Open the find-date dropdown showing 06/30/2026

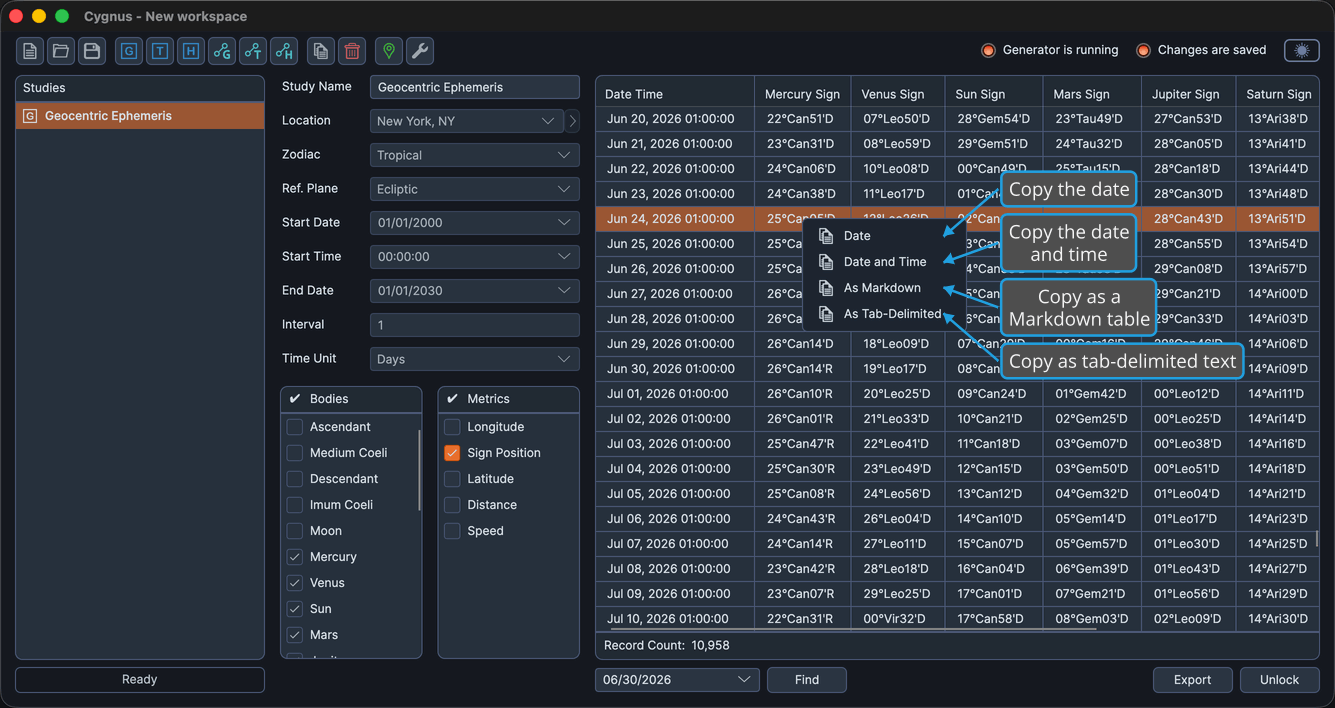(677, 680)
